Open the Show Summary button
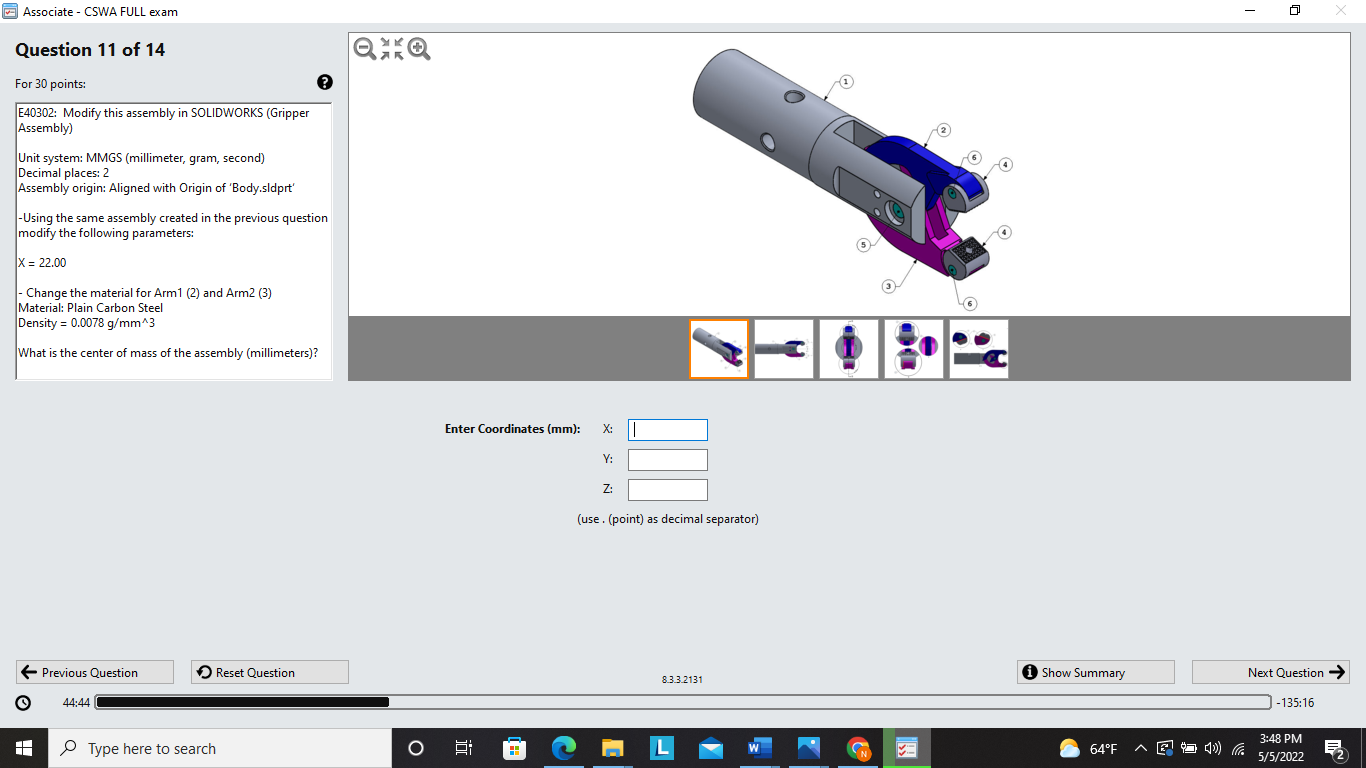The image size is (1366, 768). (1096, 672)
